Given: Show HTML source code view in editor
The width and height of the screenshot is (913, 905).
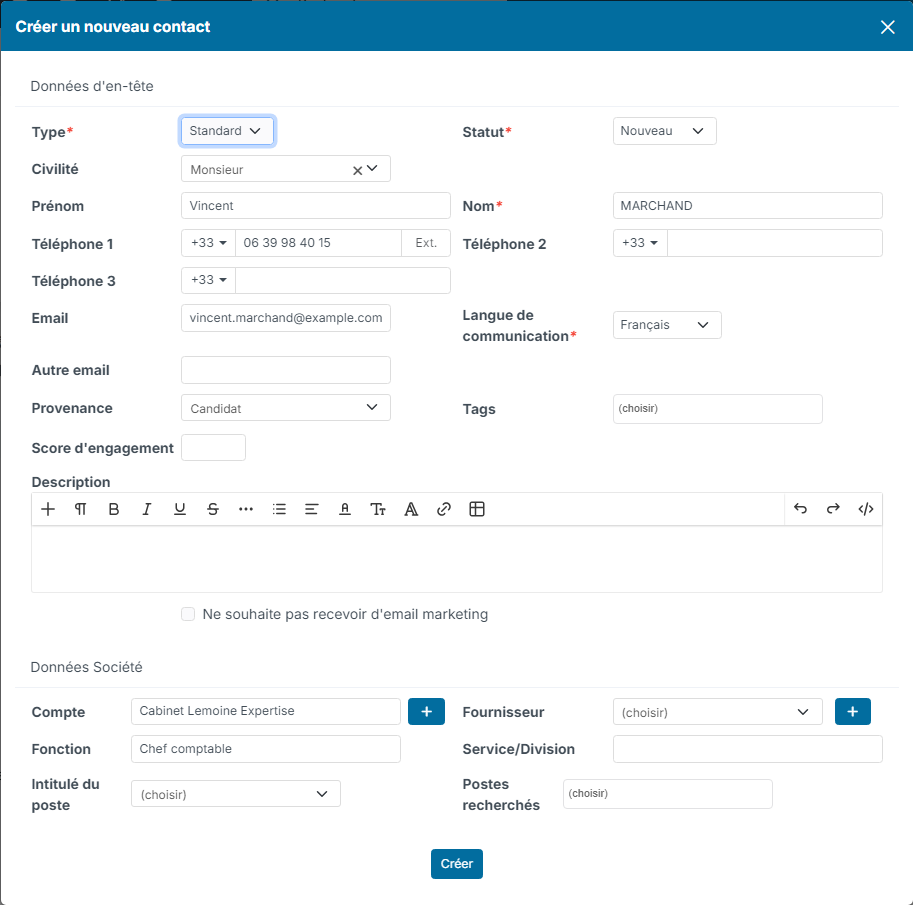Looking at the screenshot, I should point(866,509).
